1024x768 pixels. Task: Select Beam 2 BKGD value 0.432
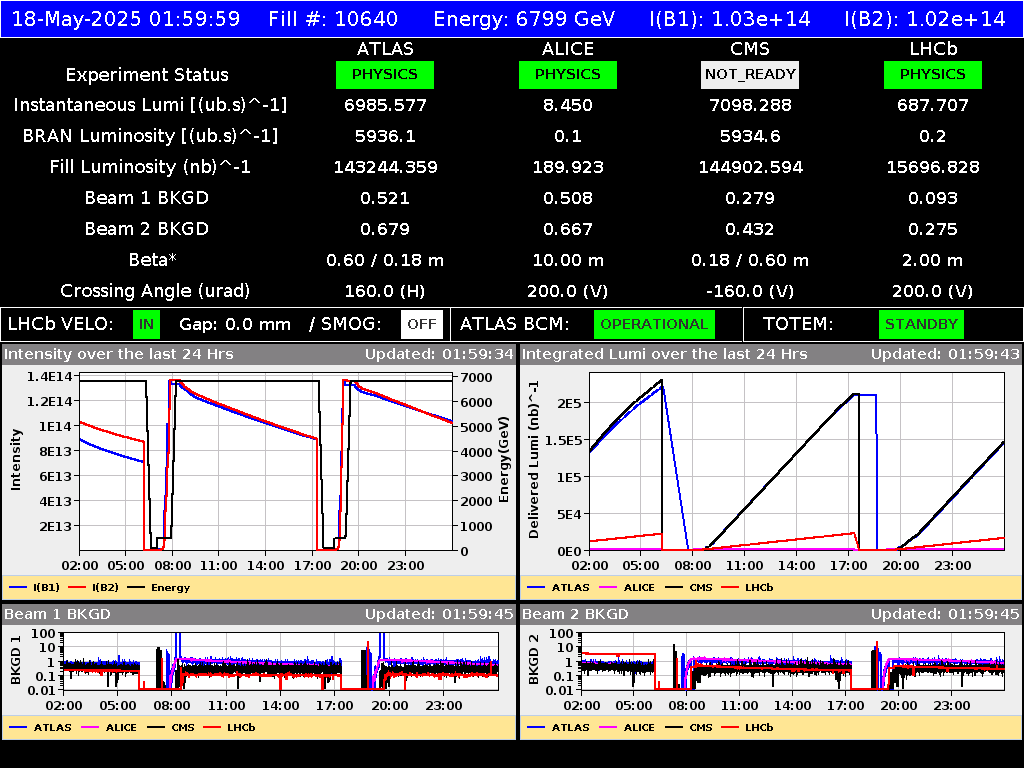[x=750, y=229]
